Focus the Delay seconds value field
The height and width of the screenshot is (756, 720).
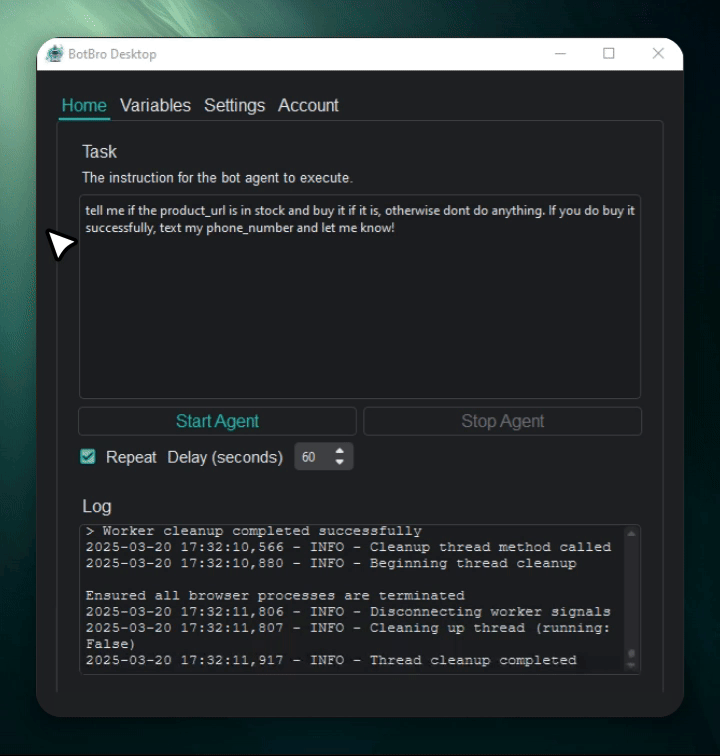point(311,457)
